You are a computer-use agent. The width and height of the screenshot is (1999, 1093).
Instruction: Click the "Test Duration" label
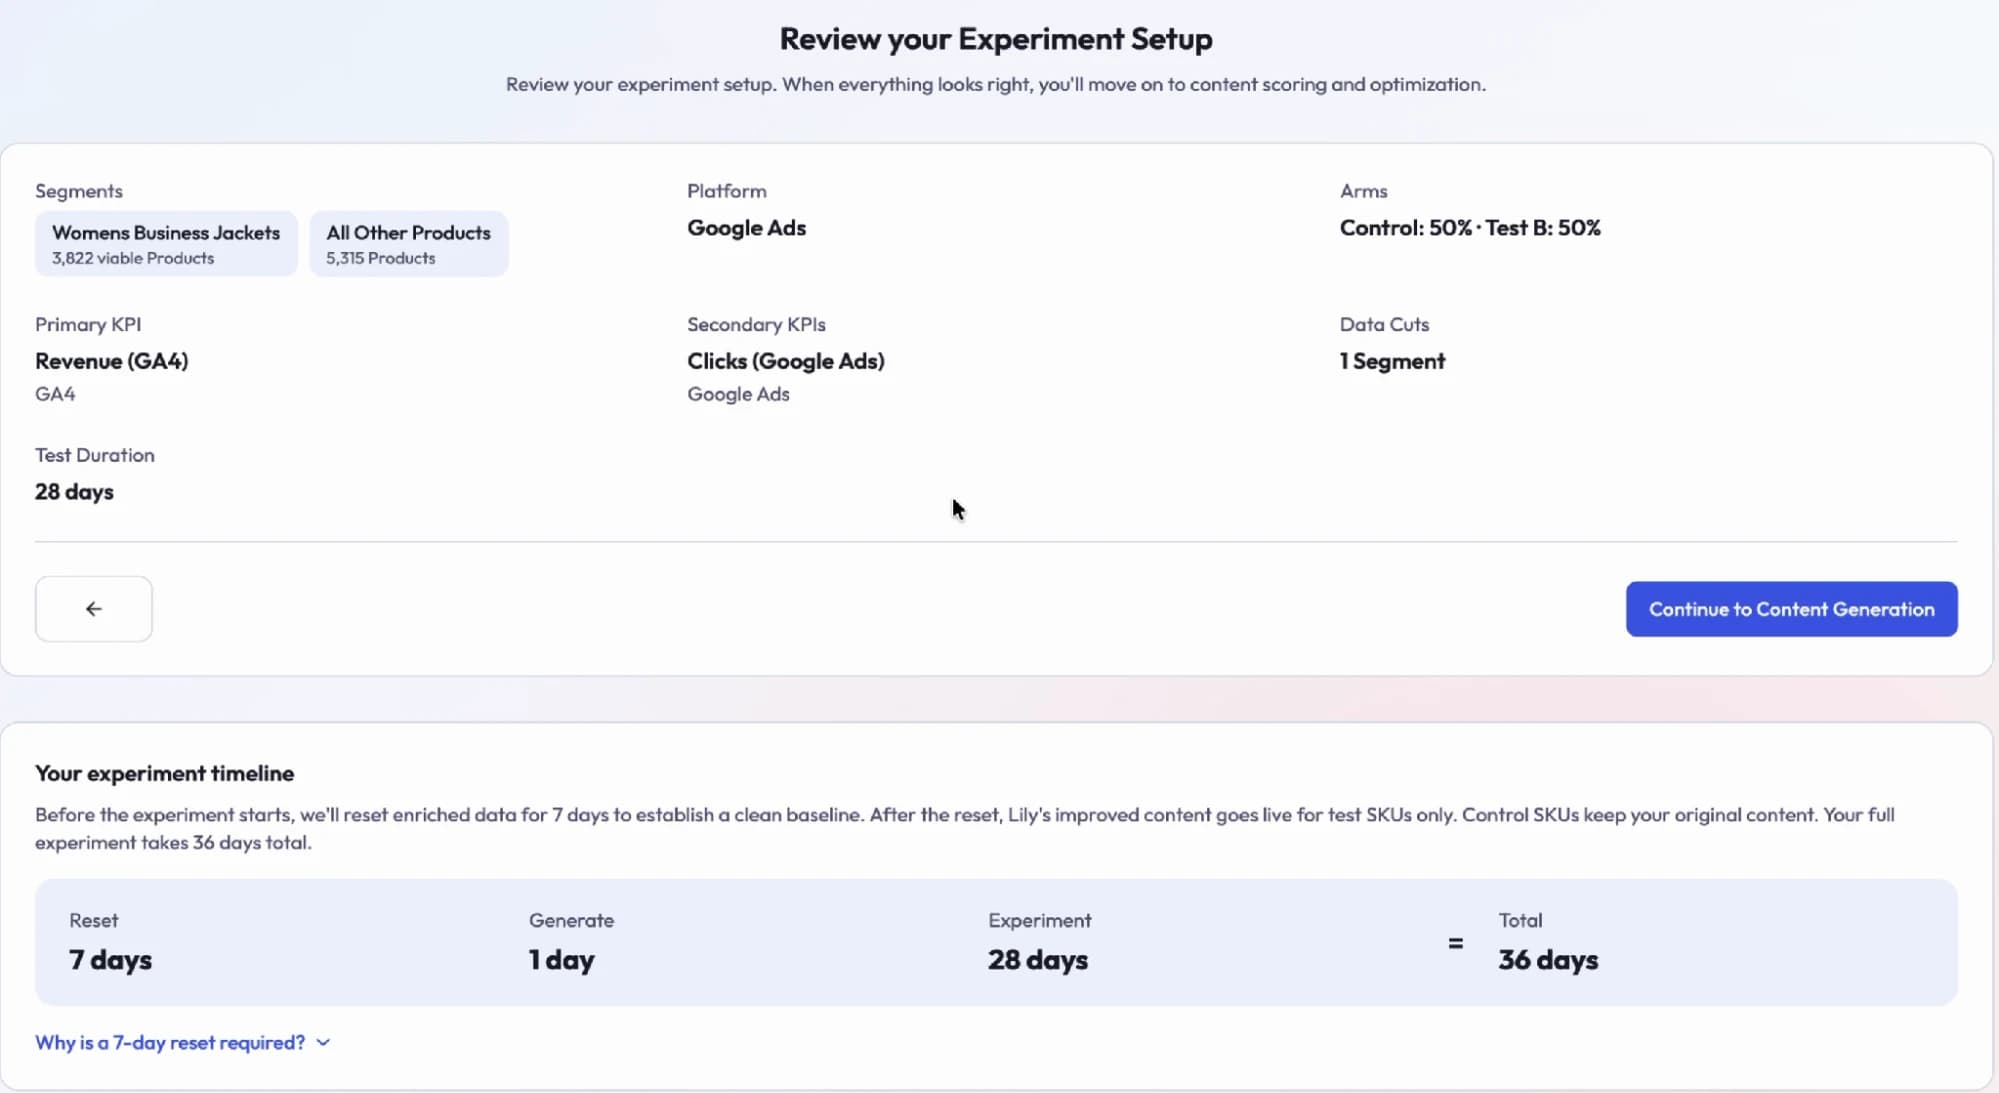point(95,455)
